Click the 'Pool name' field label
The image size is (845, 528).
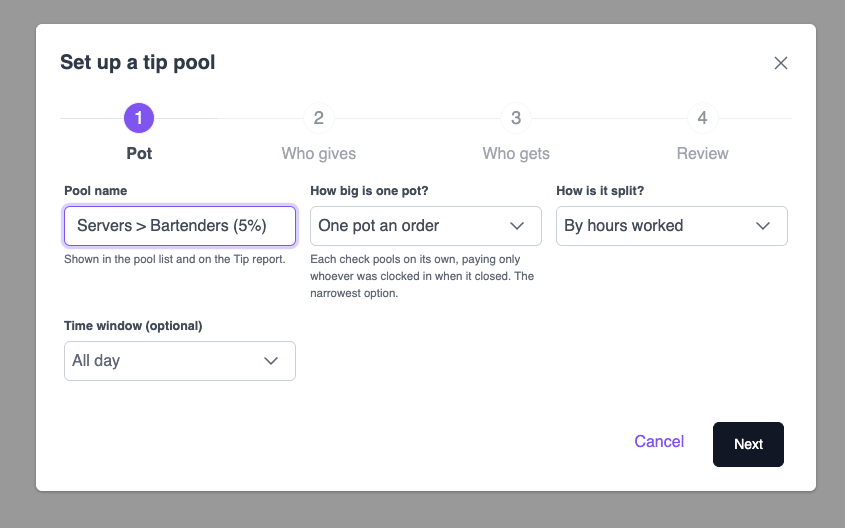95,191
